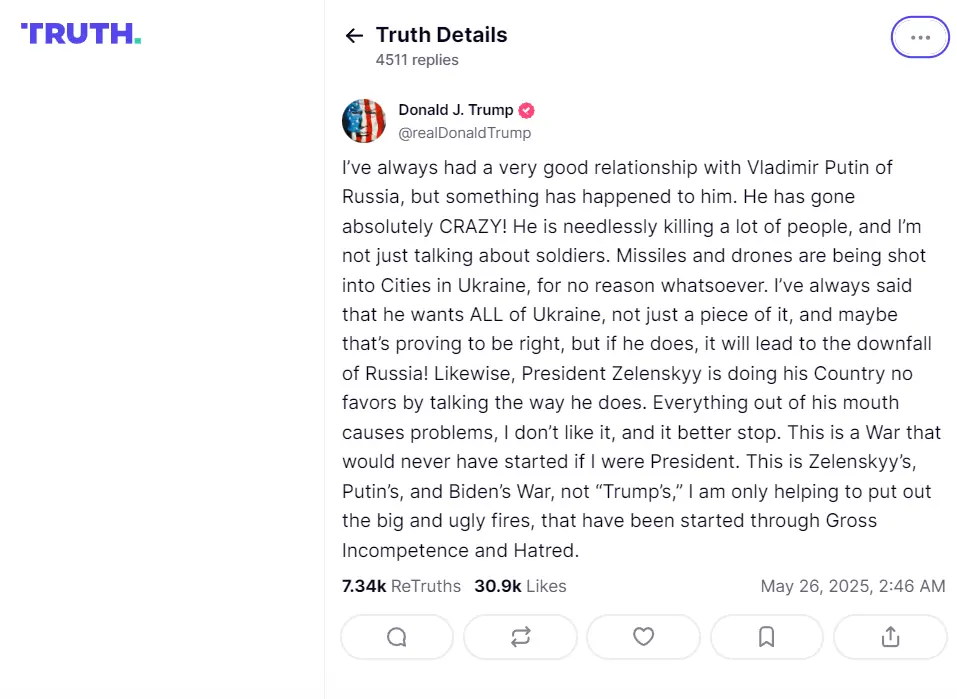Click the closing line 'Incompetence and Hatred.'
This screenshot has width=957, height=699.
click(x=461, y=550)
